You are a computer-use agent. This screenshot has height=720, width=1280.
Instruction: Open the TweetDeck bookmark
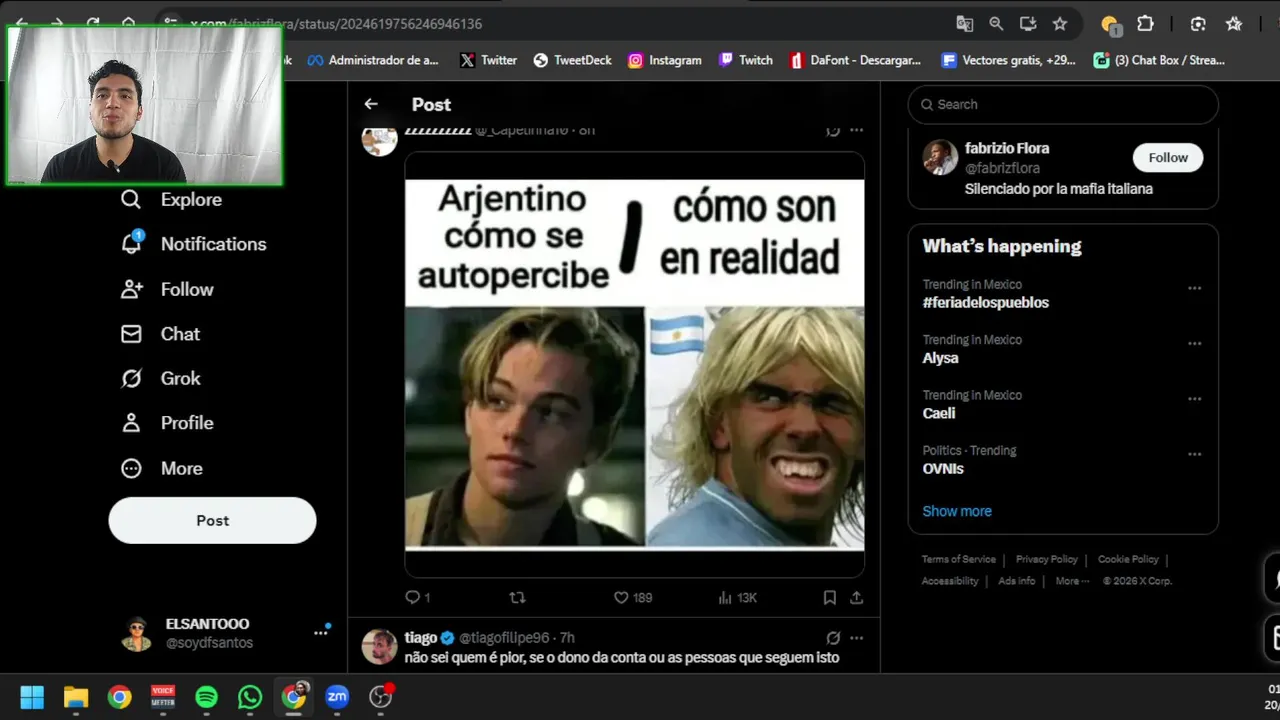[572, 60]
